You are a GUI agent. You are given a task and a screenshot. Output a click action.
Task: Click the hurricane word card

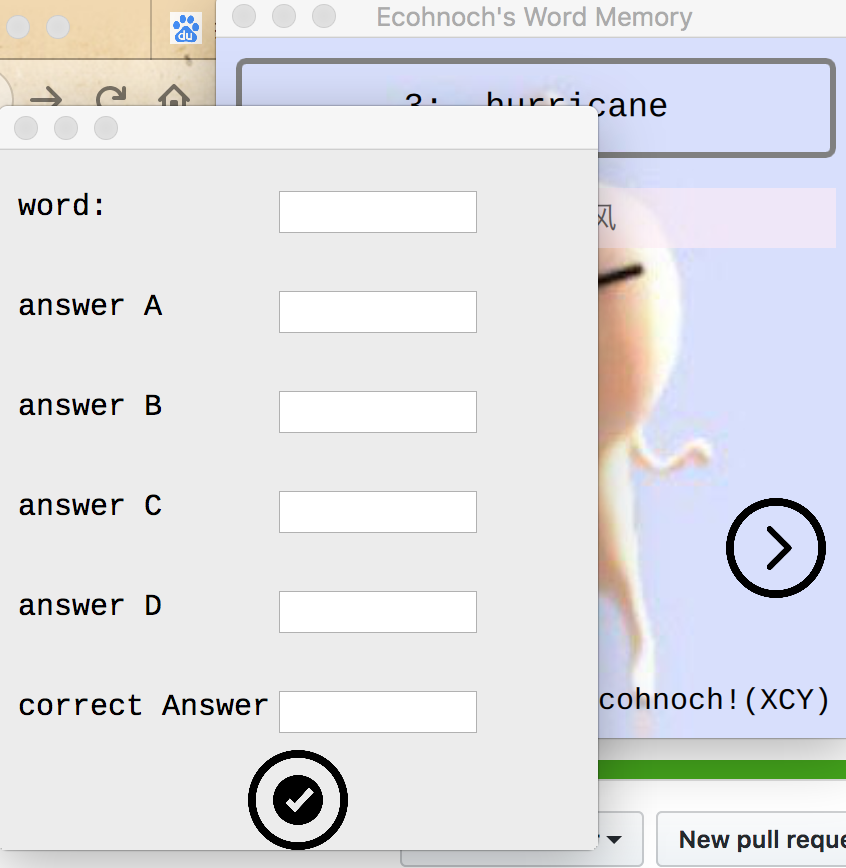click(x=535, y=108)
